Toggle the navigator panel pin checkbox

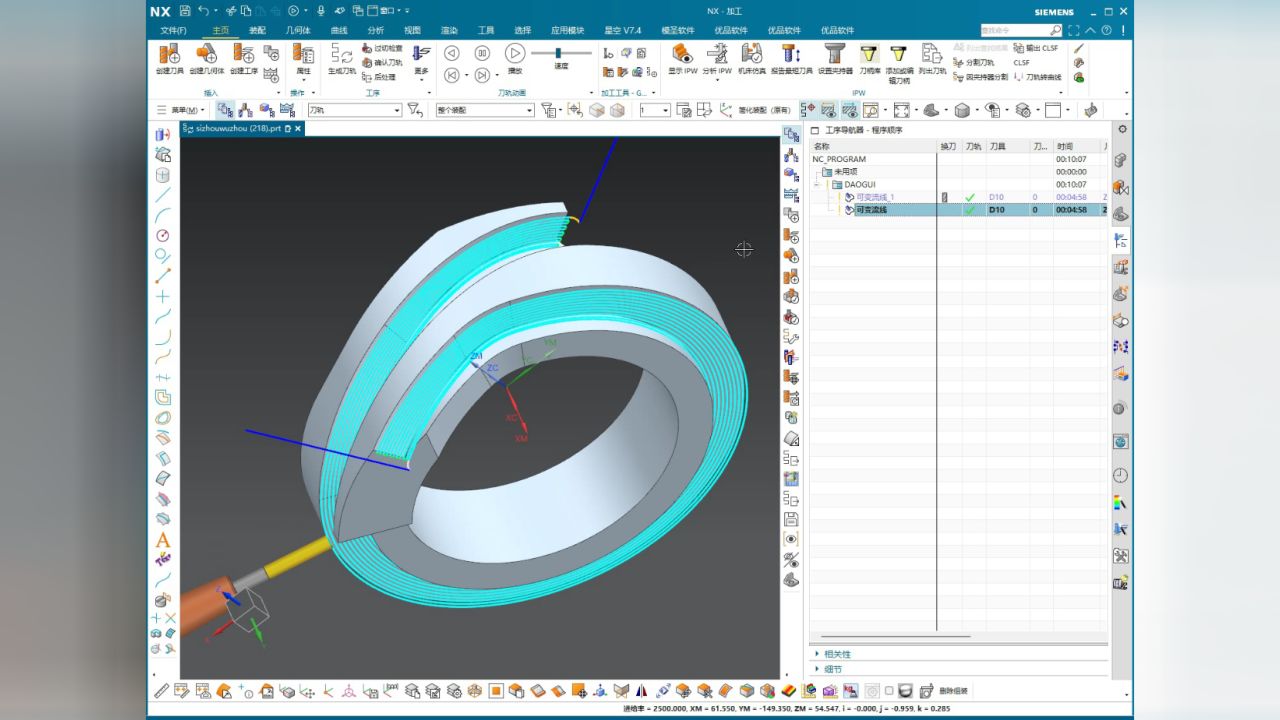coord(814,130)
